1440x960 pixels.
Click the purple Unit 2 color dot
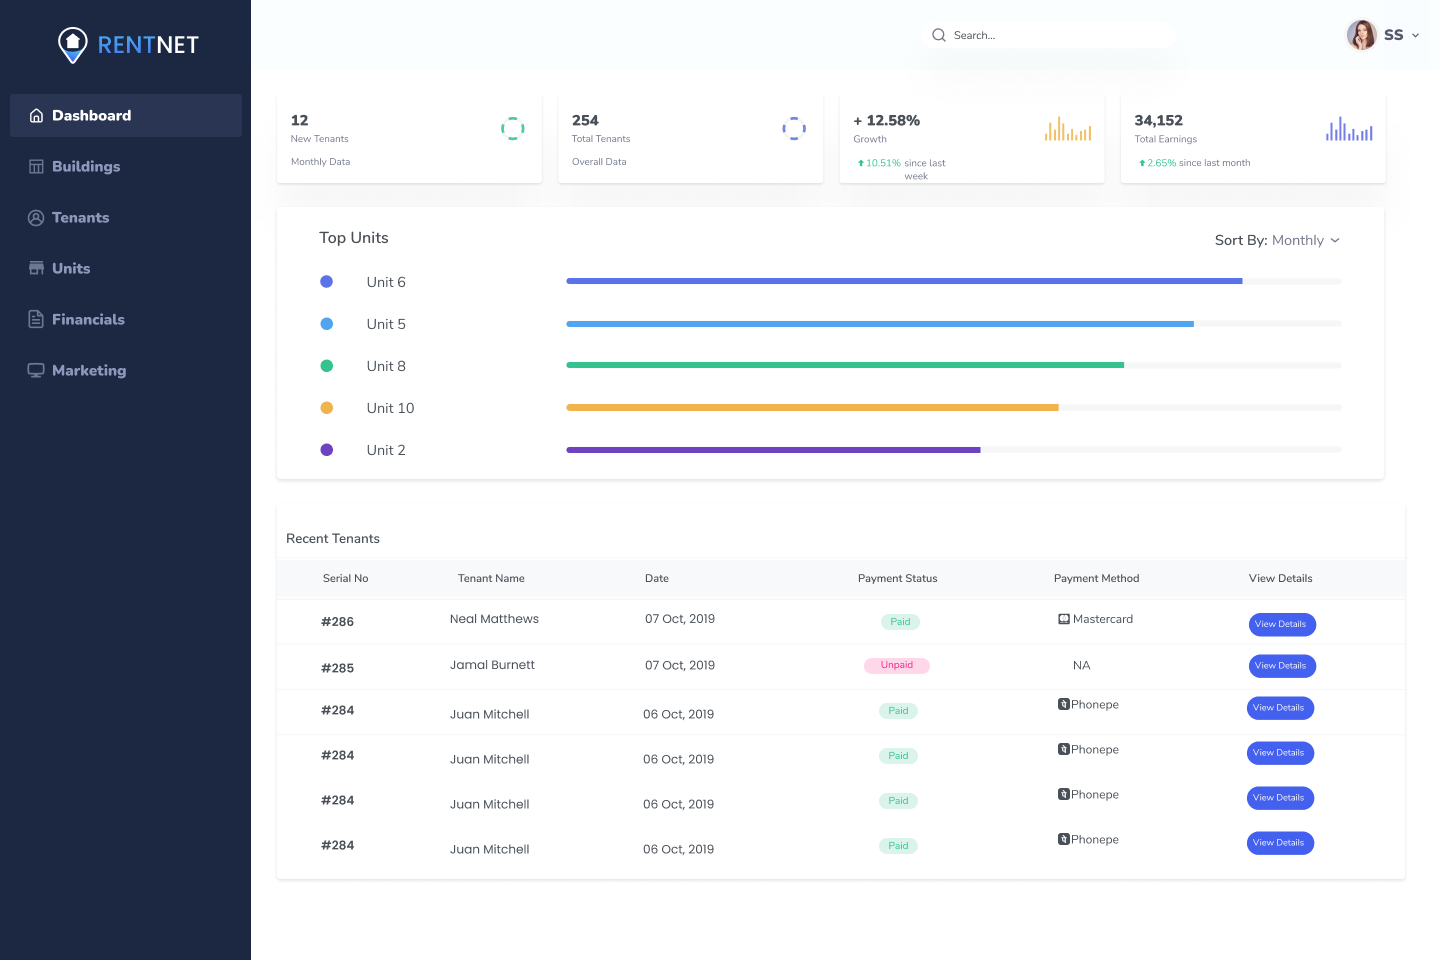point(326,450)
